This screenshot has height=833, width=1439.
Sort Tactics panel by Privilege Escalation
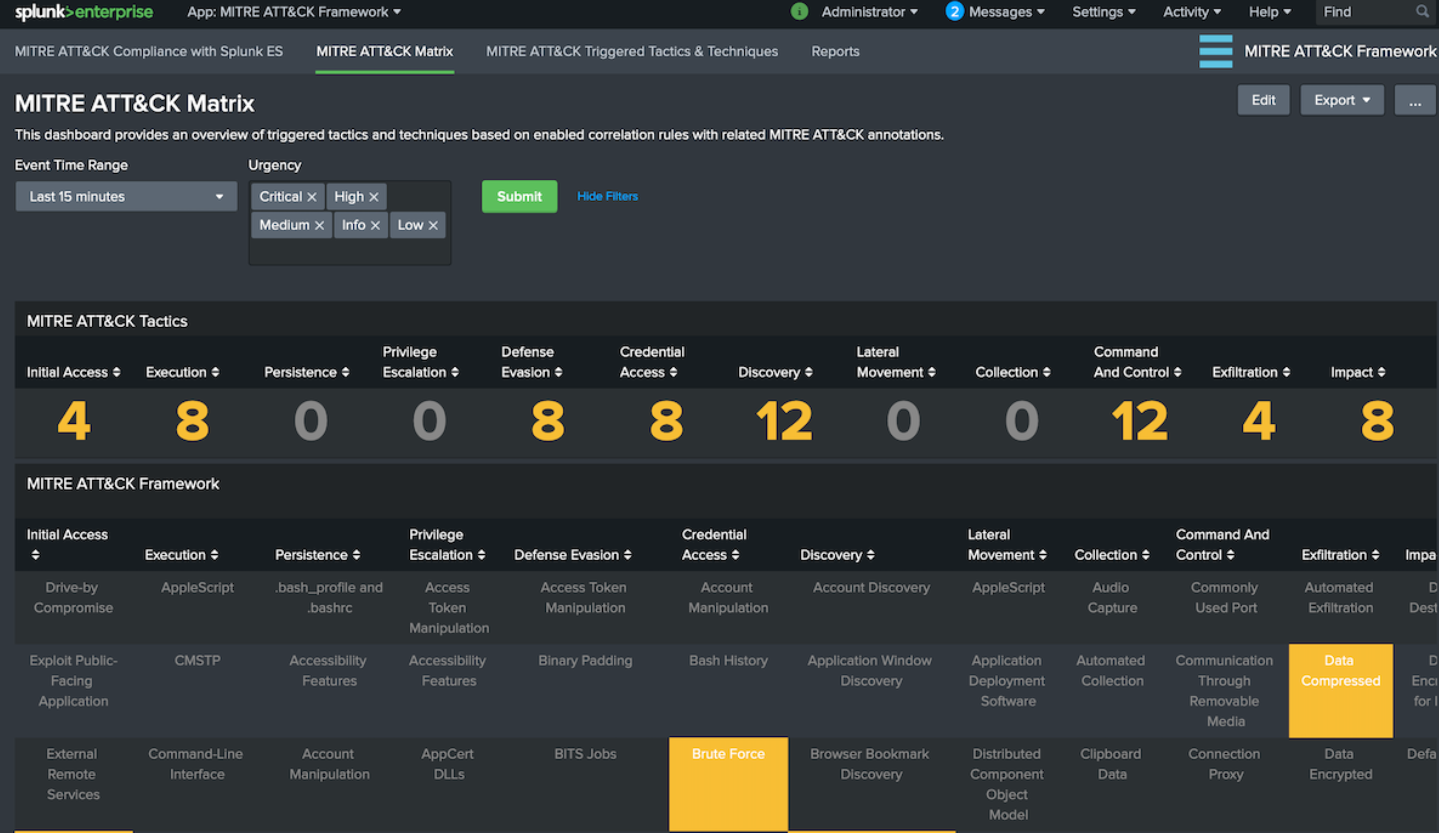[421, 362]
